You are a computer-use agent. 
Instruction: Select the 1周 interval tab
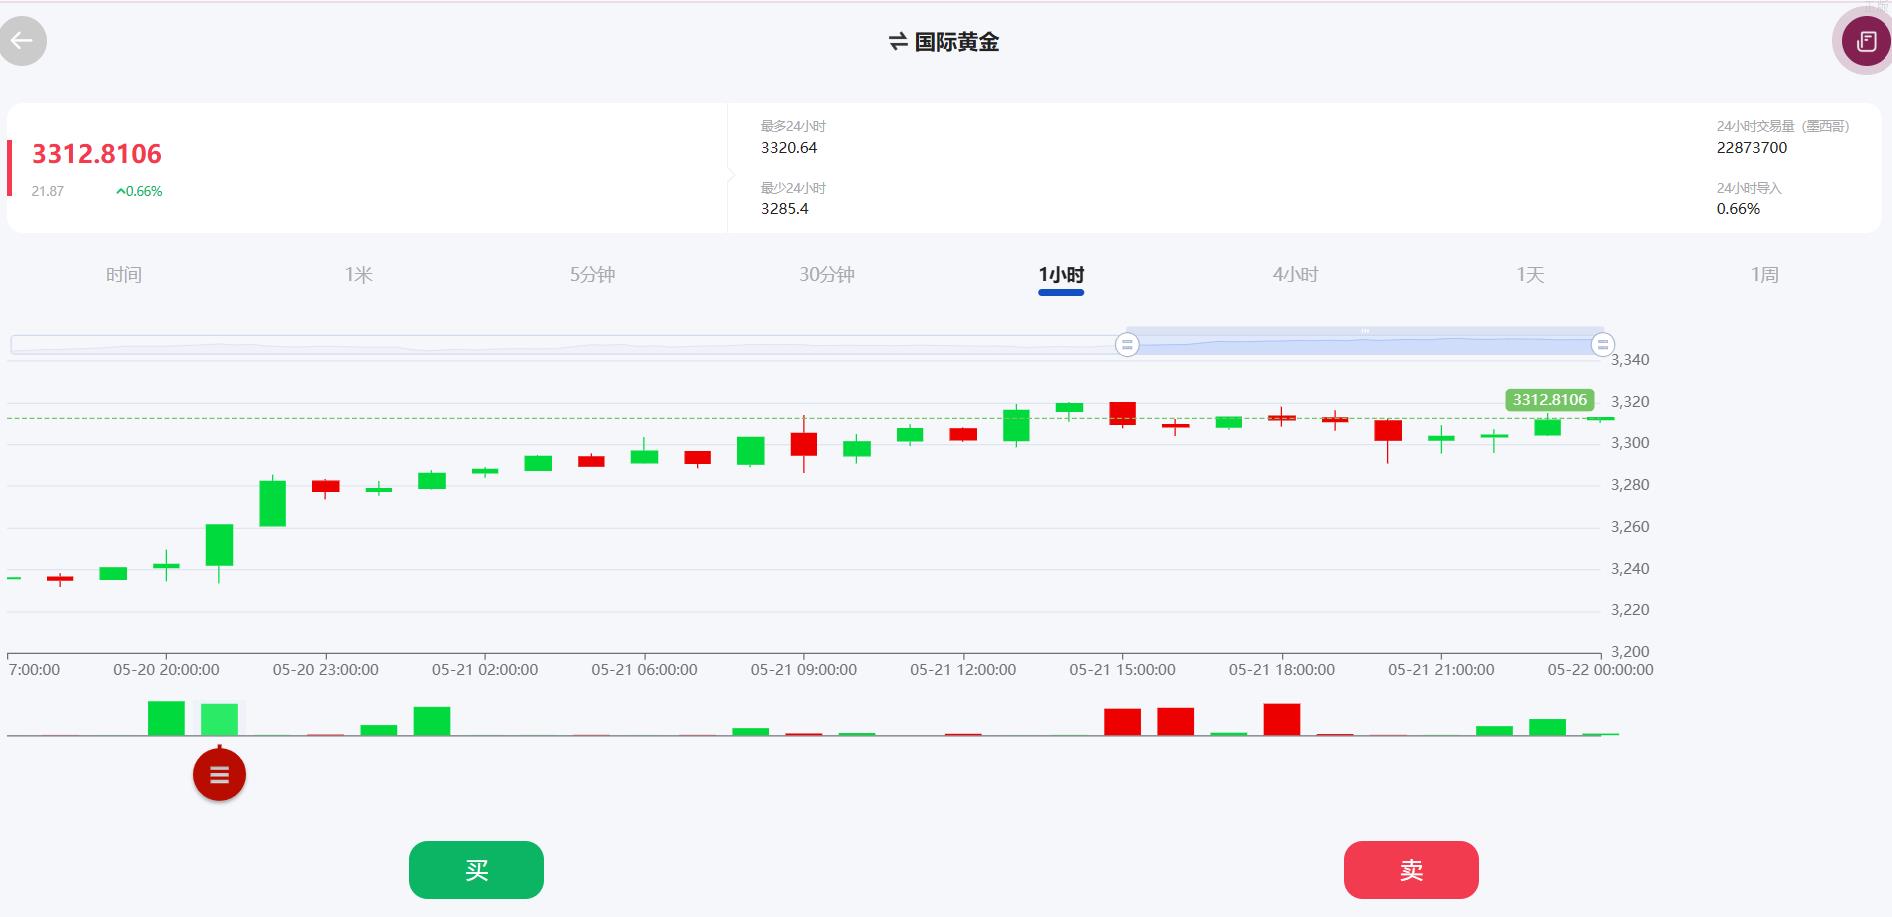tap(1764, 275)
